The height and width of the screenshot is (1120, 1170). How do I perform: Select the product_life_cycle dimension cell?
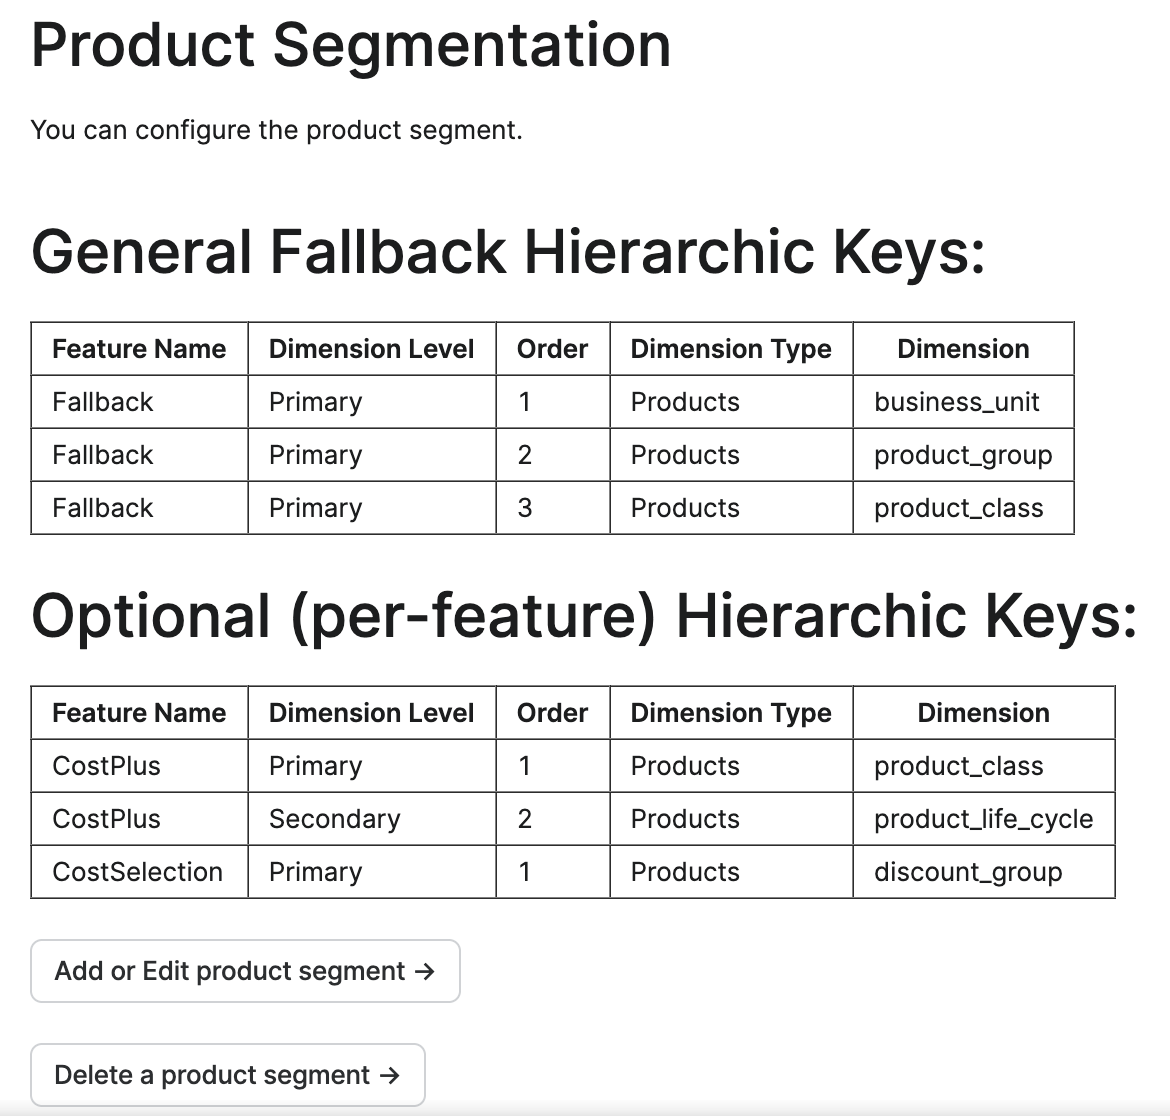pyautogui.click(x=983, y=819)
